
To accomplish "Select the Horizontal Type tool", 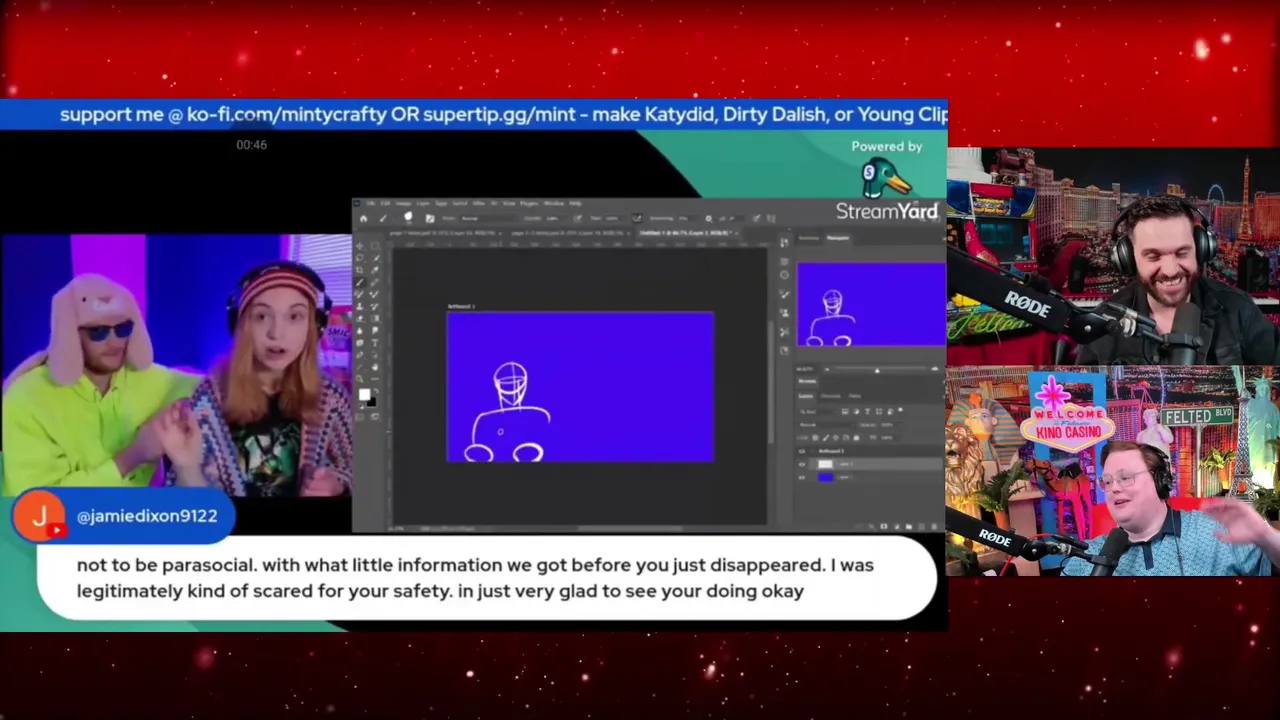I will click(375, 343).
